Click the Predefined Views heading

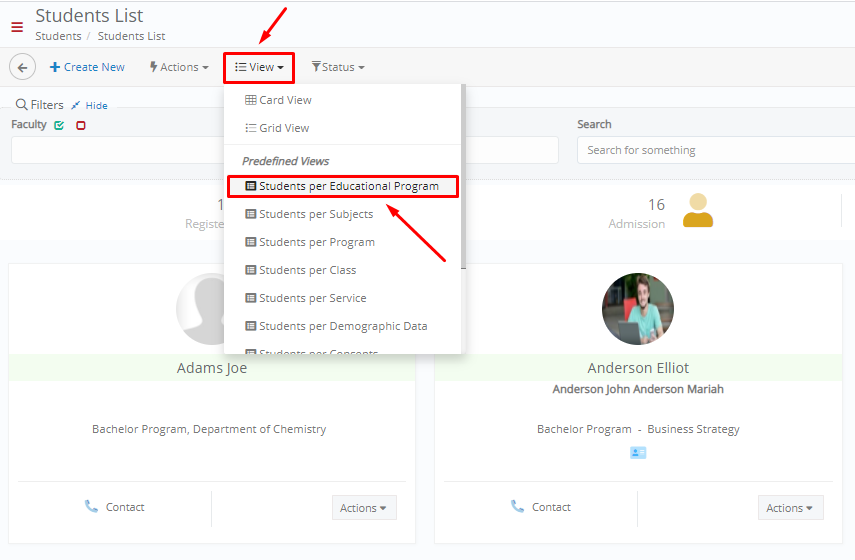coord(285,161)
